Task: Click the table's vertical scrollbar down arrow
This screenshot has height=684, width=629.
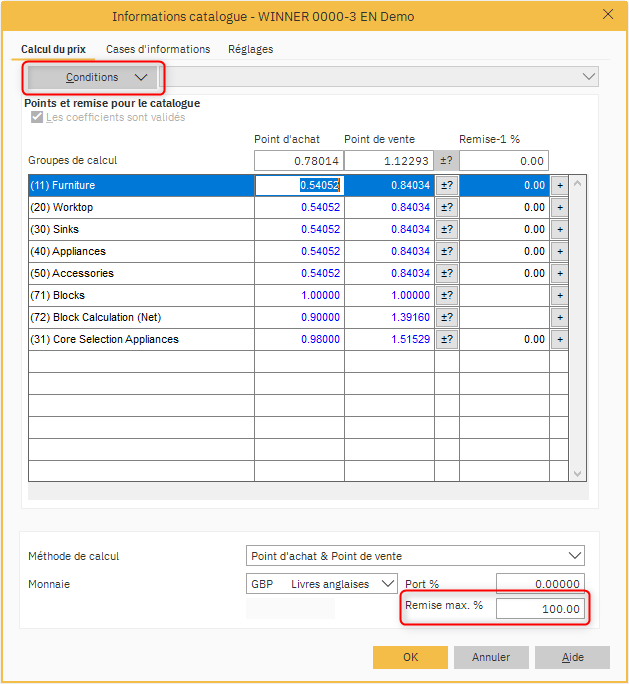Action: point(576,474)
